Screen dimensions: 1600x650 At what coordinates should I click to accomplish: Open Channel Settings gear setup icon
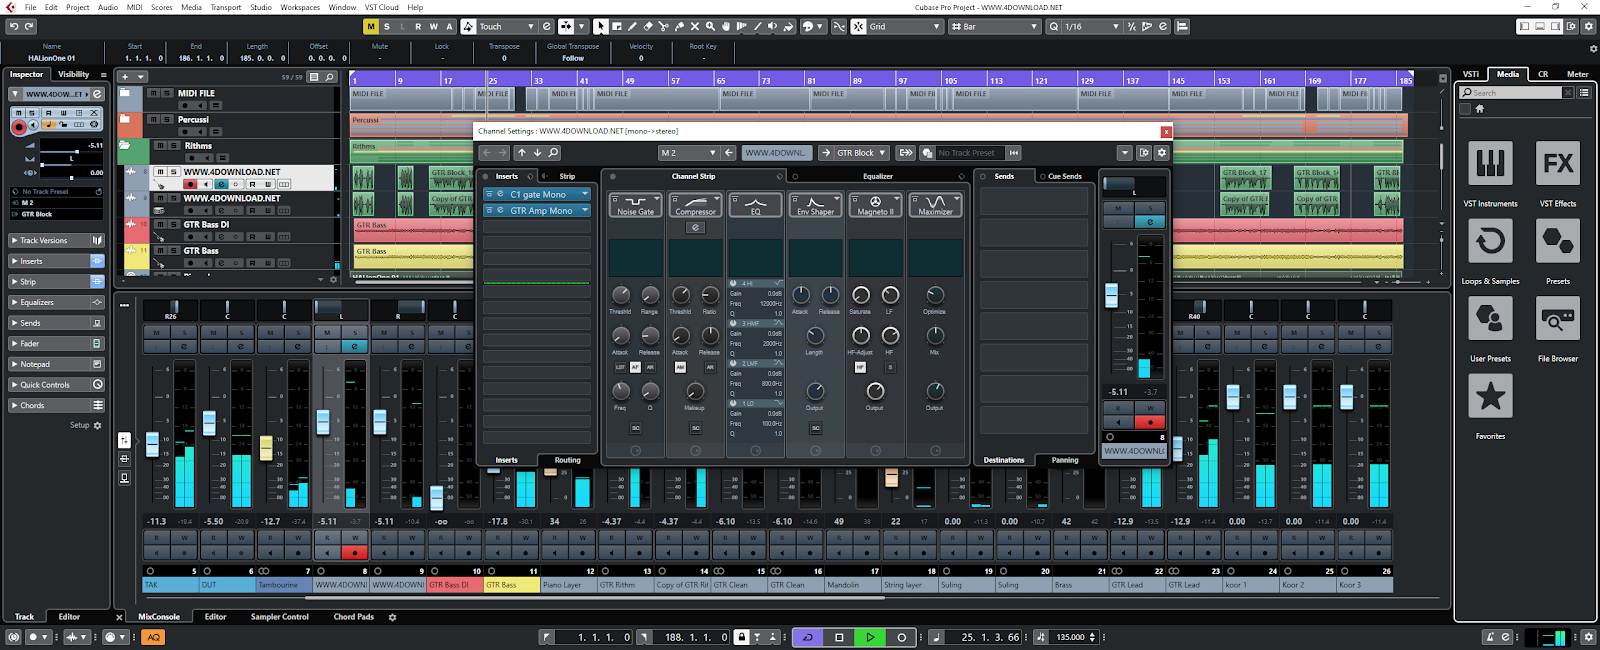(1161, 153)
